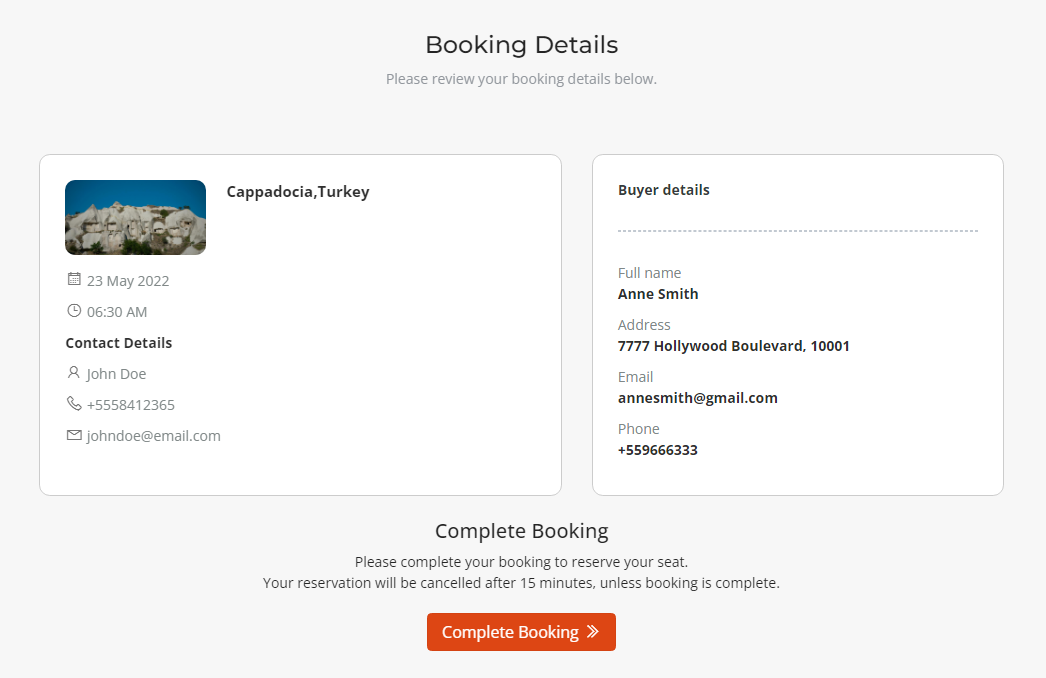Click the 06:30 AM time text

[117, 312]
